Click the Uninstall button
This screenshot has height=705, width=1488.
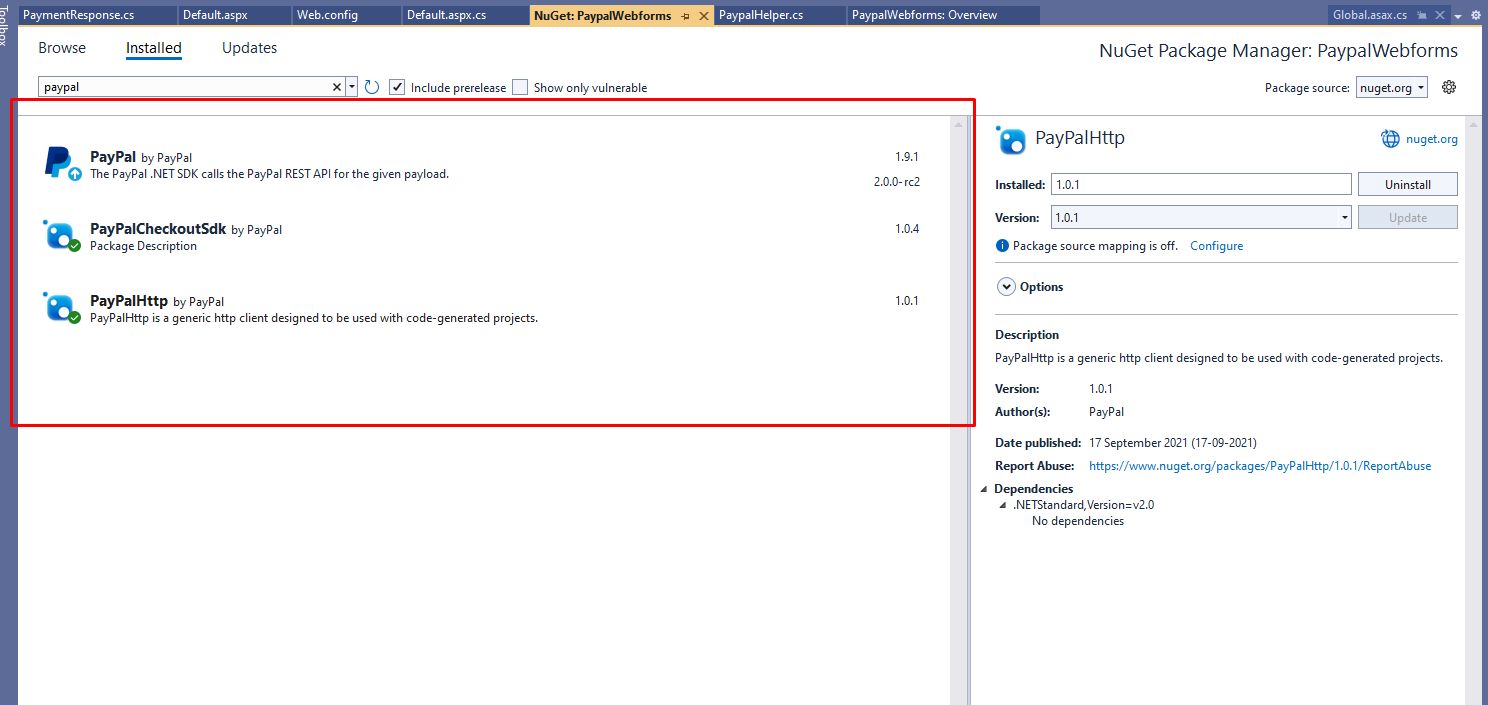click(x=1407, y=184)
